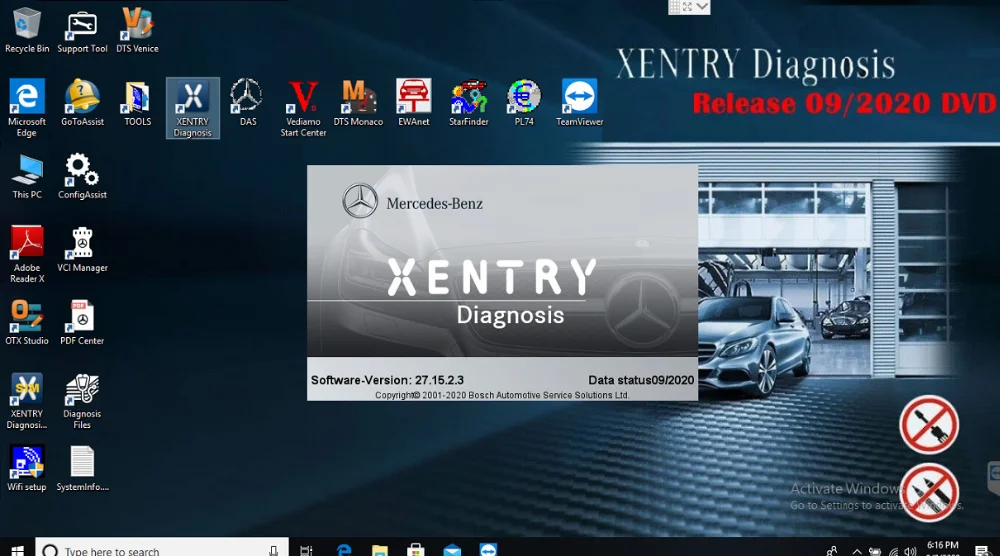Image resolution: width=1000 pixels, height=556 pixels.
Task: Launch the DAS Mercedes star icon
Action: click(x=247, y=103)
